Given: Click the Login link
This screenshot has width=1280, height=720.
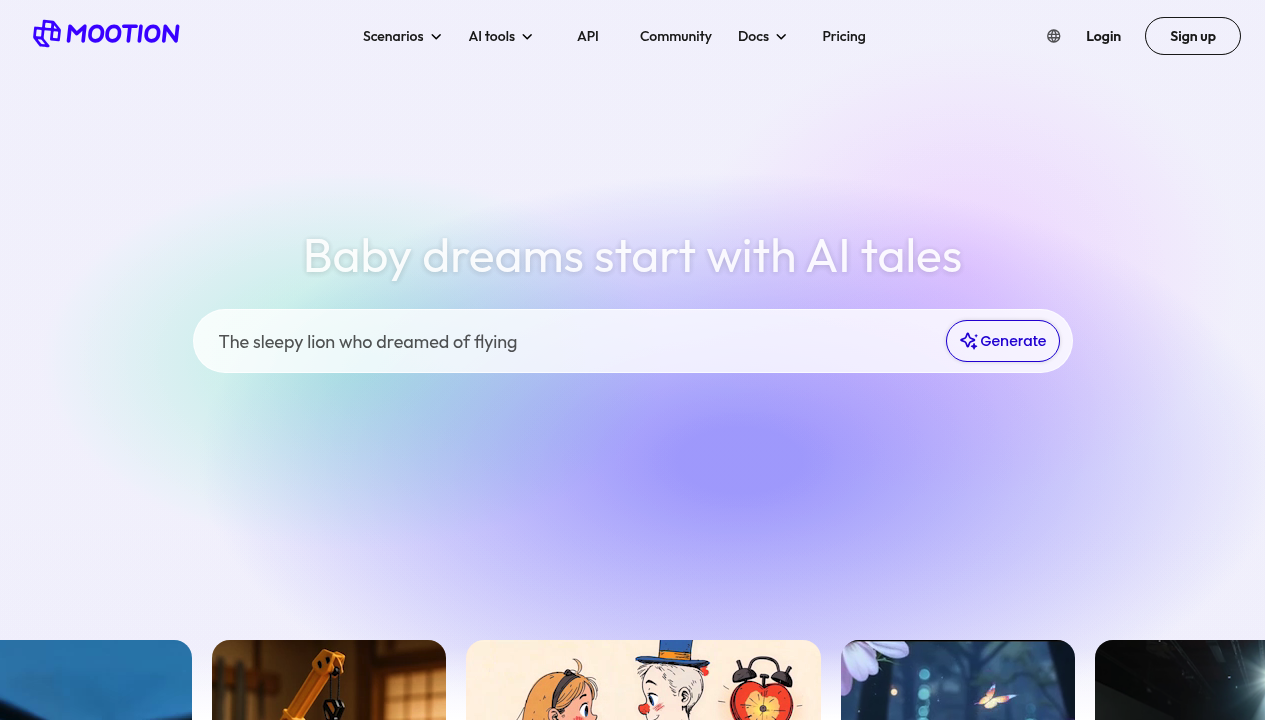Looking at the screenshot, I should [1103, 36].
